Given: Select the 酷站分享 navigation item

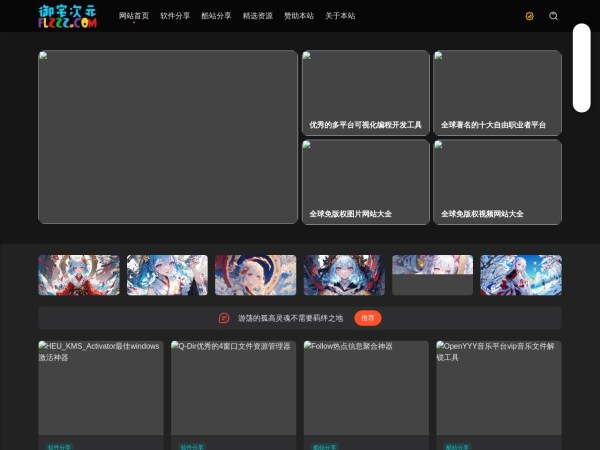Looking at the screenshot, I should click(216, 16).
